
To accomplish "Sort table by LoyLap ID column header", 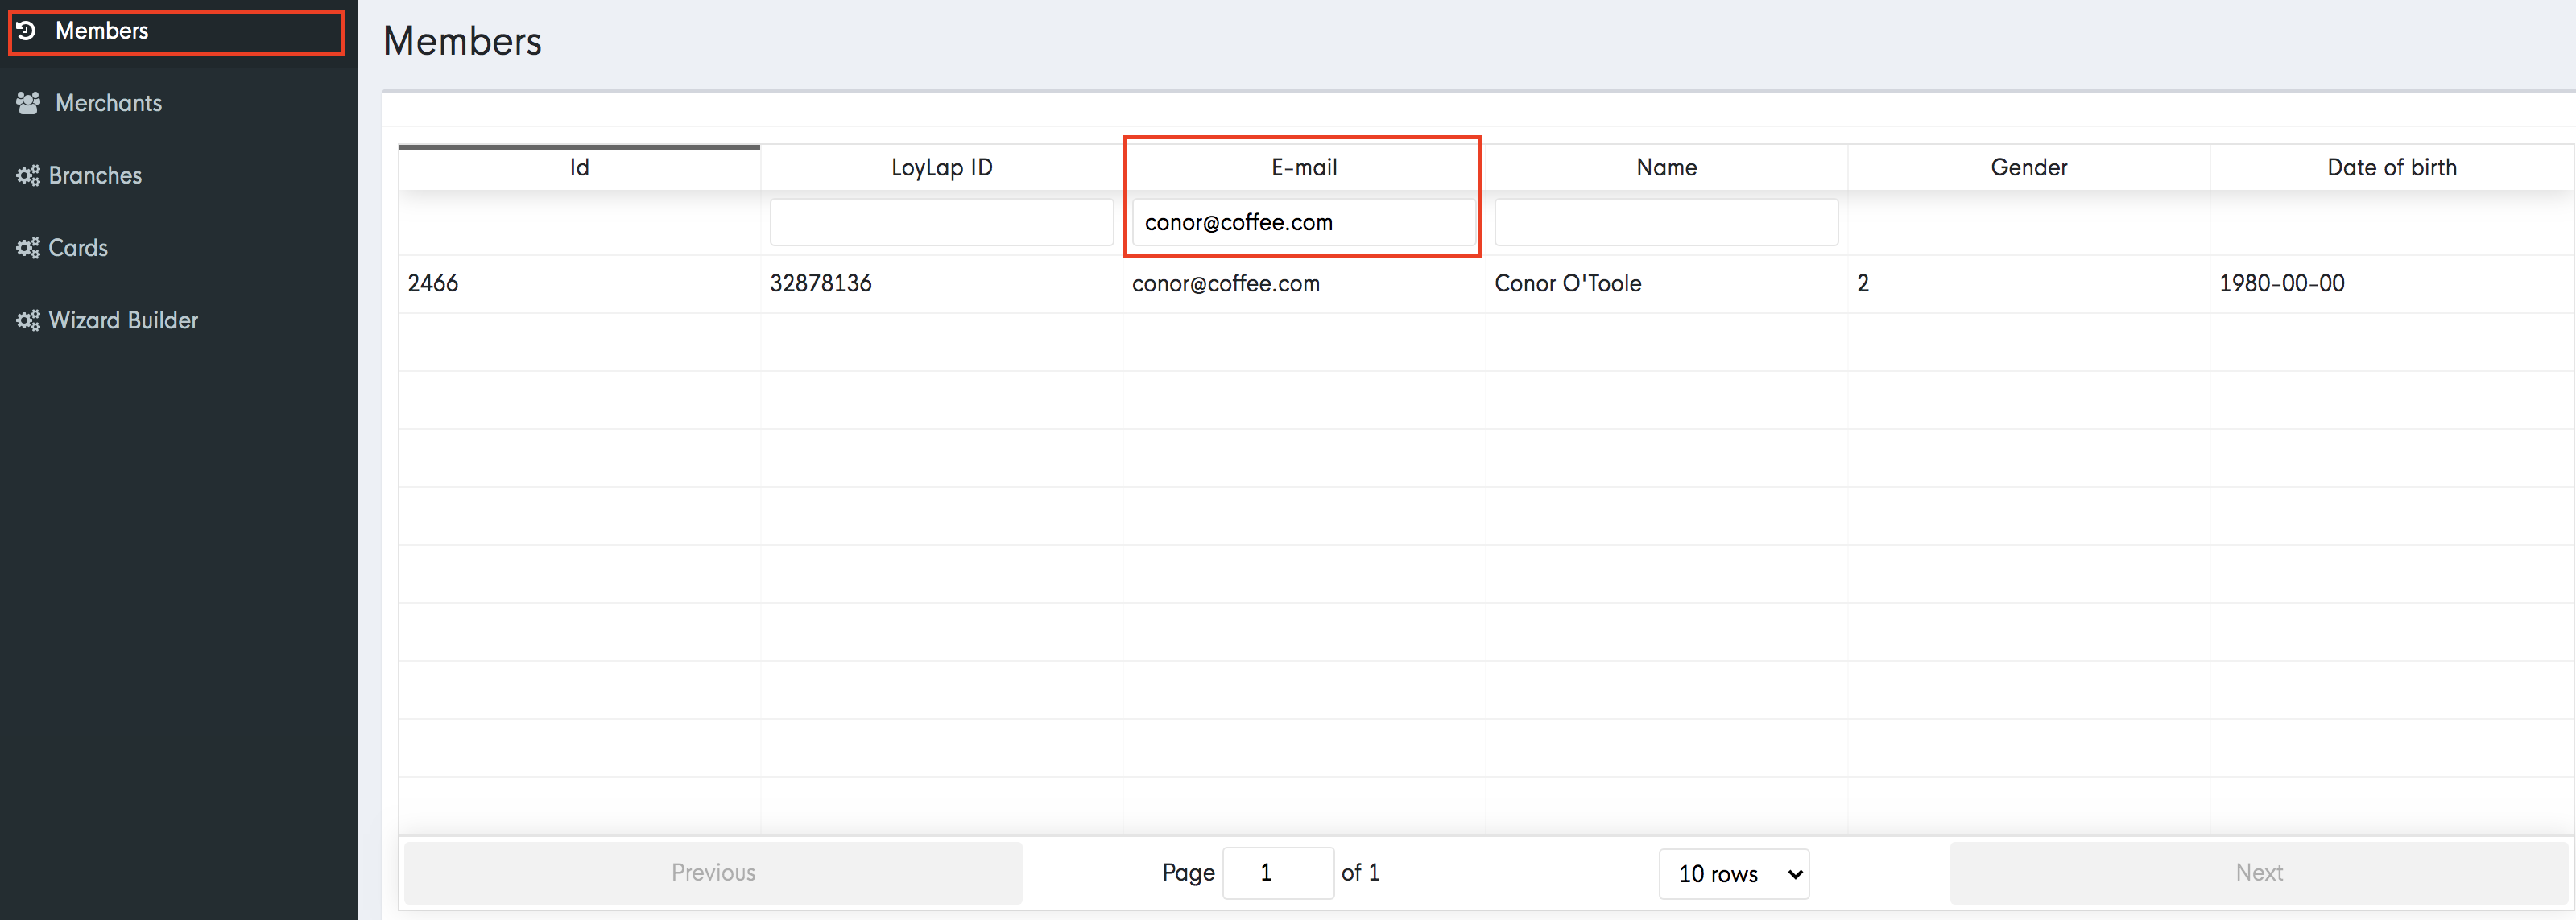I will 941,167.
